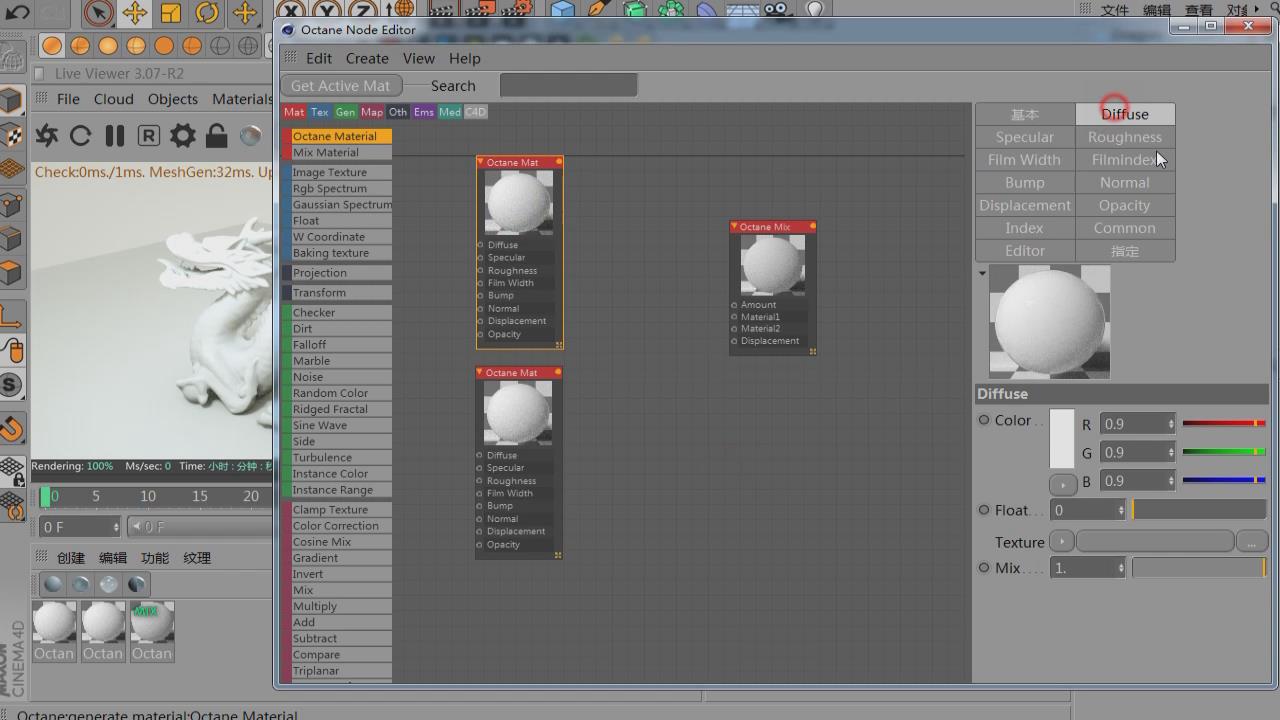Viewport: 1280px width, 720px height.
Task: Select the MIX material thumbnail
Action: (151, 623)
